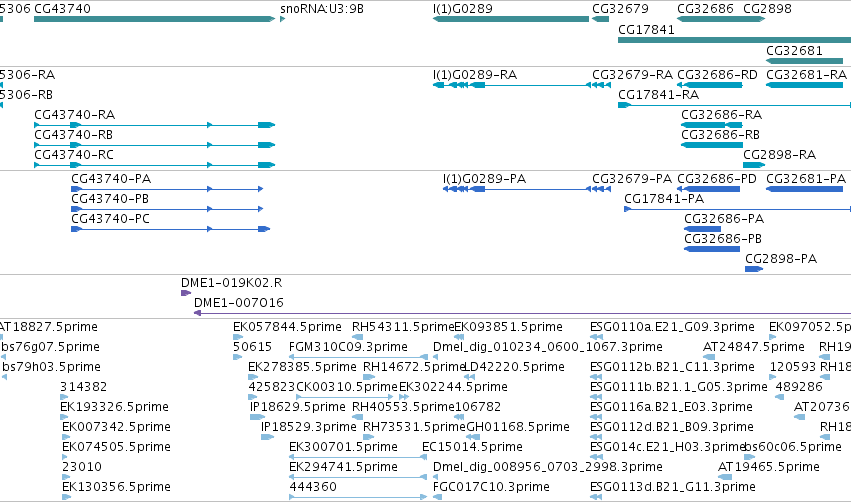
Task: Select the l(1)G0289 gene bar
Action: (511, 19)
